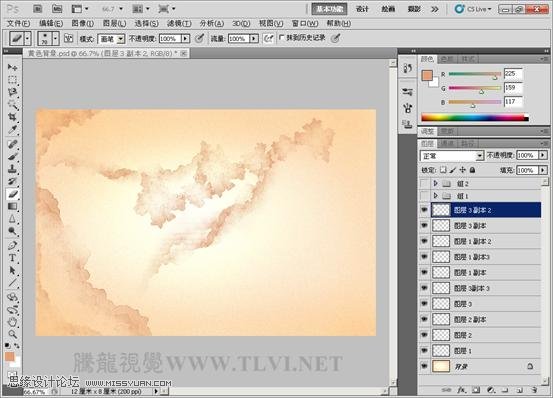Hide the 图层 3 layer

point(424,304)
